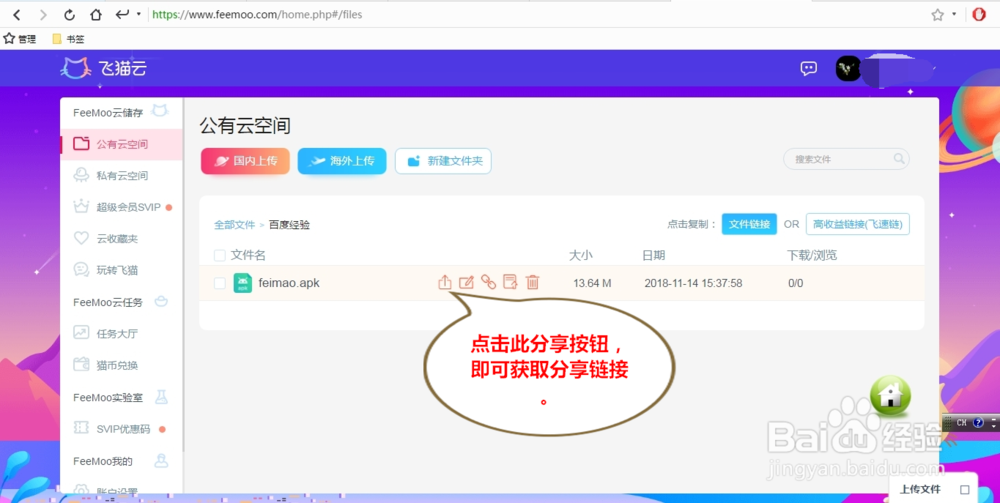Click the share icon for feimao.apk
This screenshot has height=503, width=1000.
[x=445, y=282]
